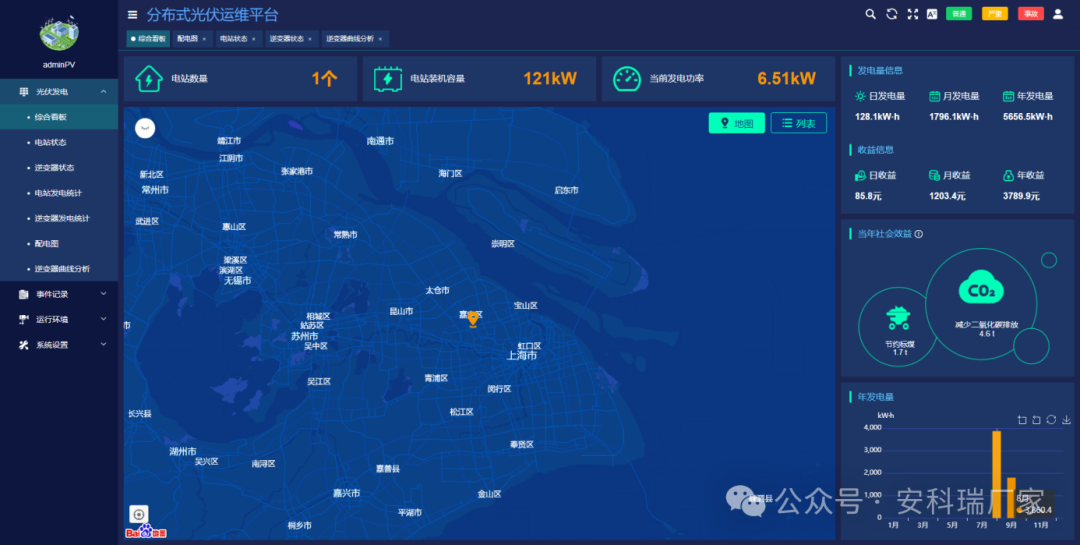The height and width of the screenshot is (545, 1080).
Task: Open the user profile icon
Action: point(1058,14)
